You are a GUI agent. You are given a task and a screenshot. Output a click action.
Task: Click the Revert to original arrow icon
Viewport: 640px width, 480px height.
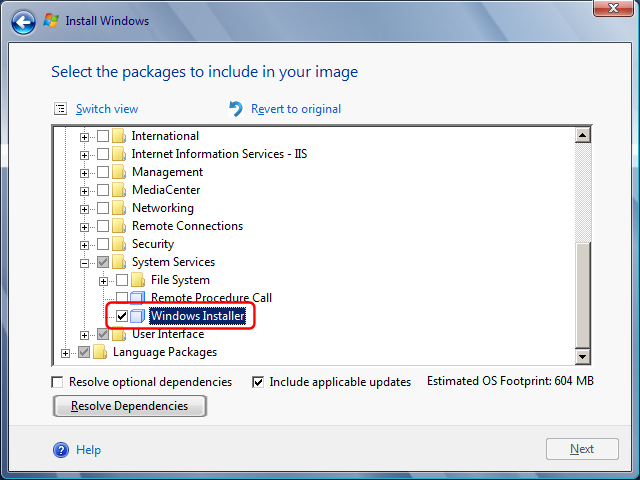(236, 109)
